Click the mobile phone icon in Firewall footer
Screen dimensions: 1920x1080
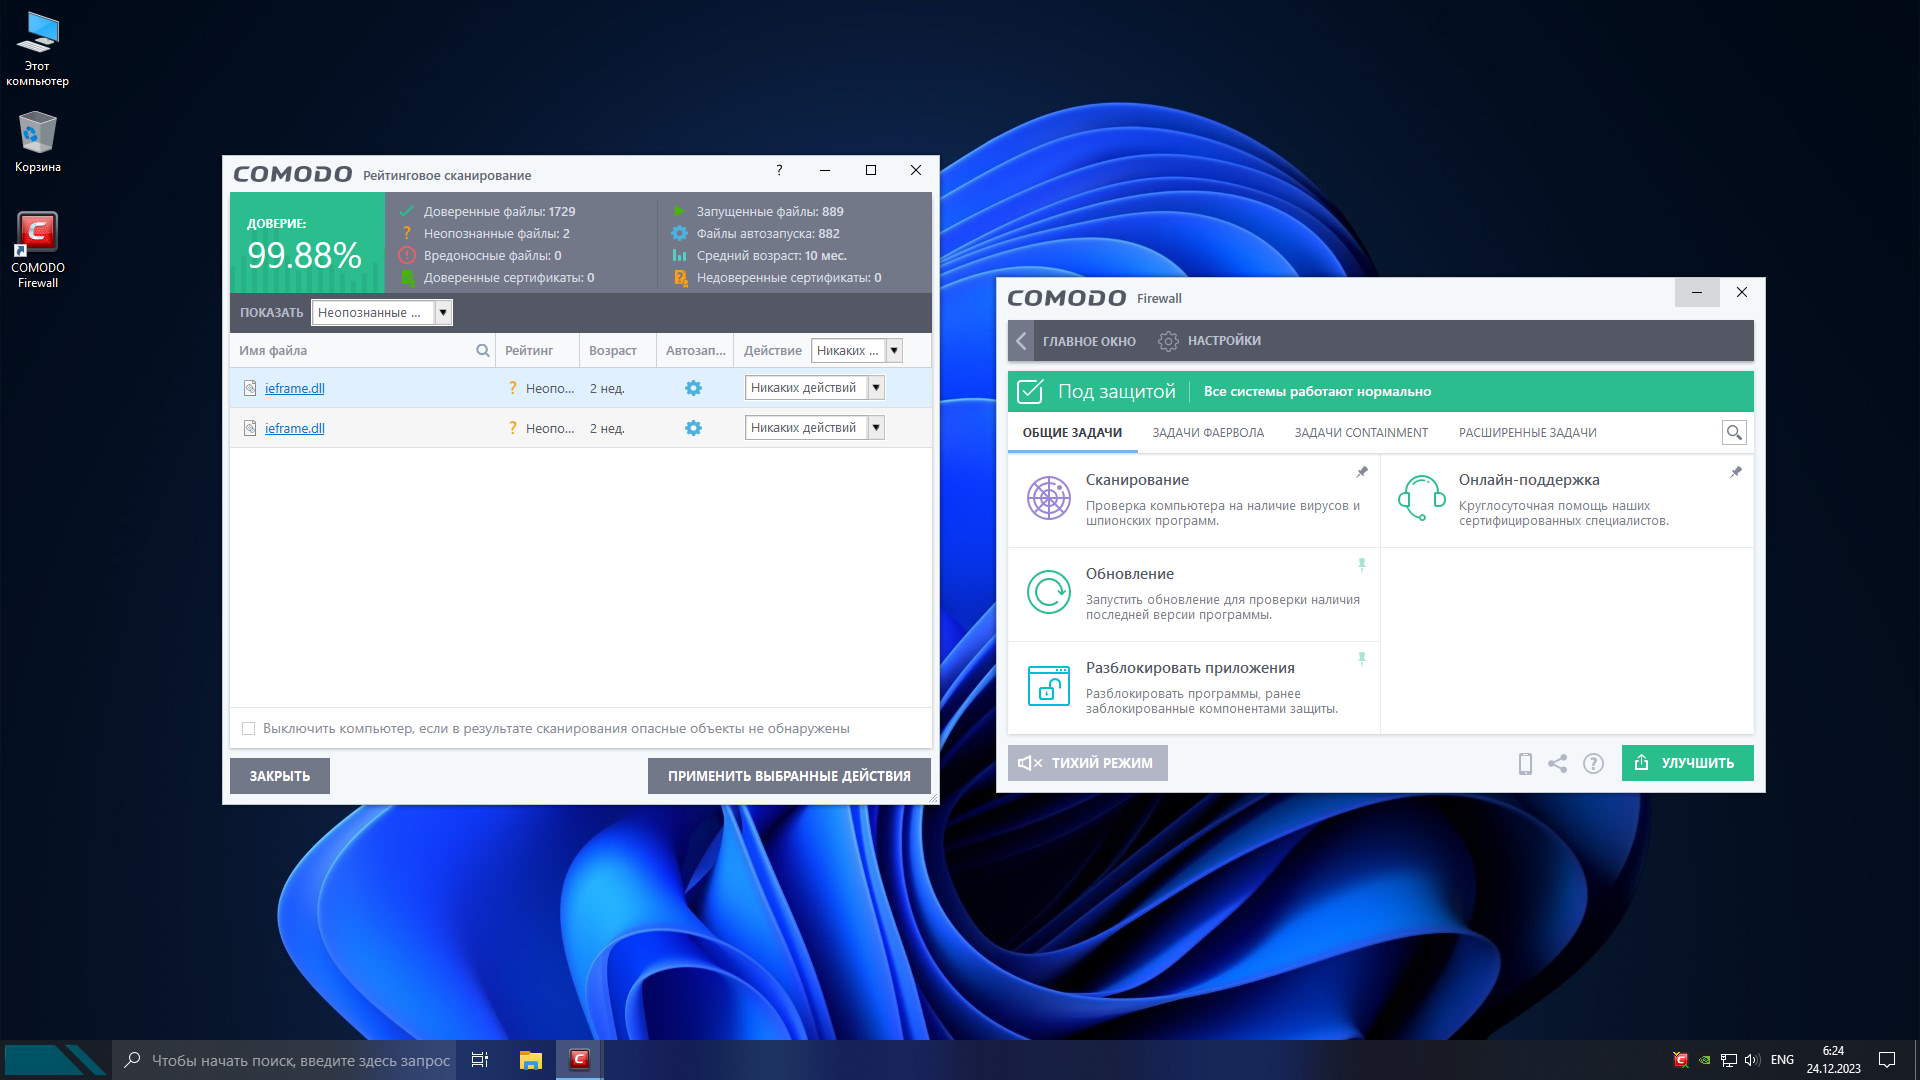[1525, 764]
